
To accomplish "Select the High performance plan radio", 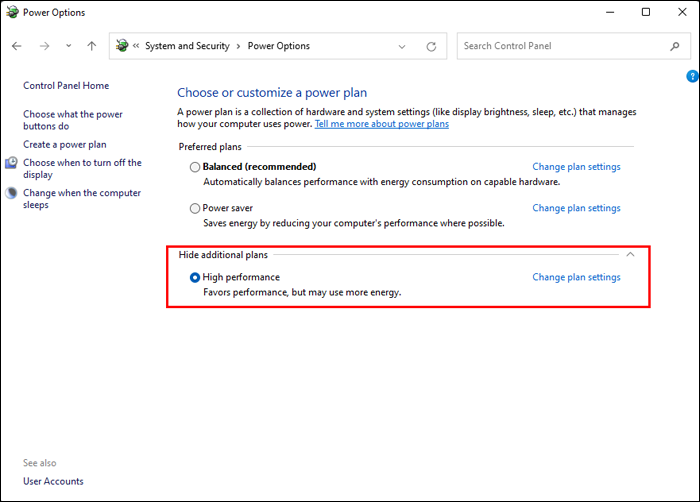I will [x=195, y=278].
